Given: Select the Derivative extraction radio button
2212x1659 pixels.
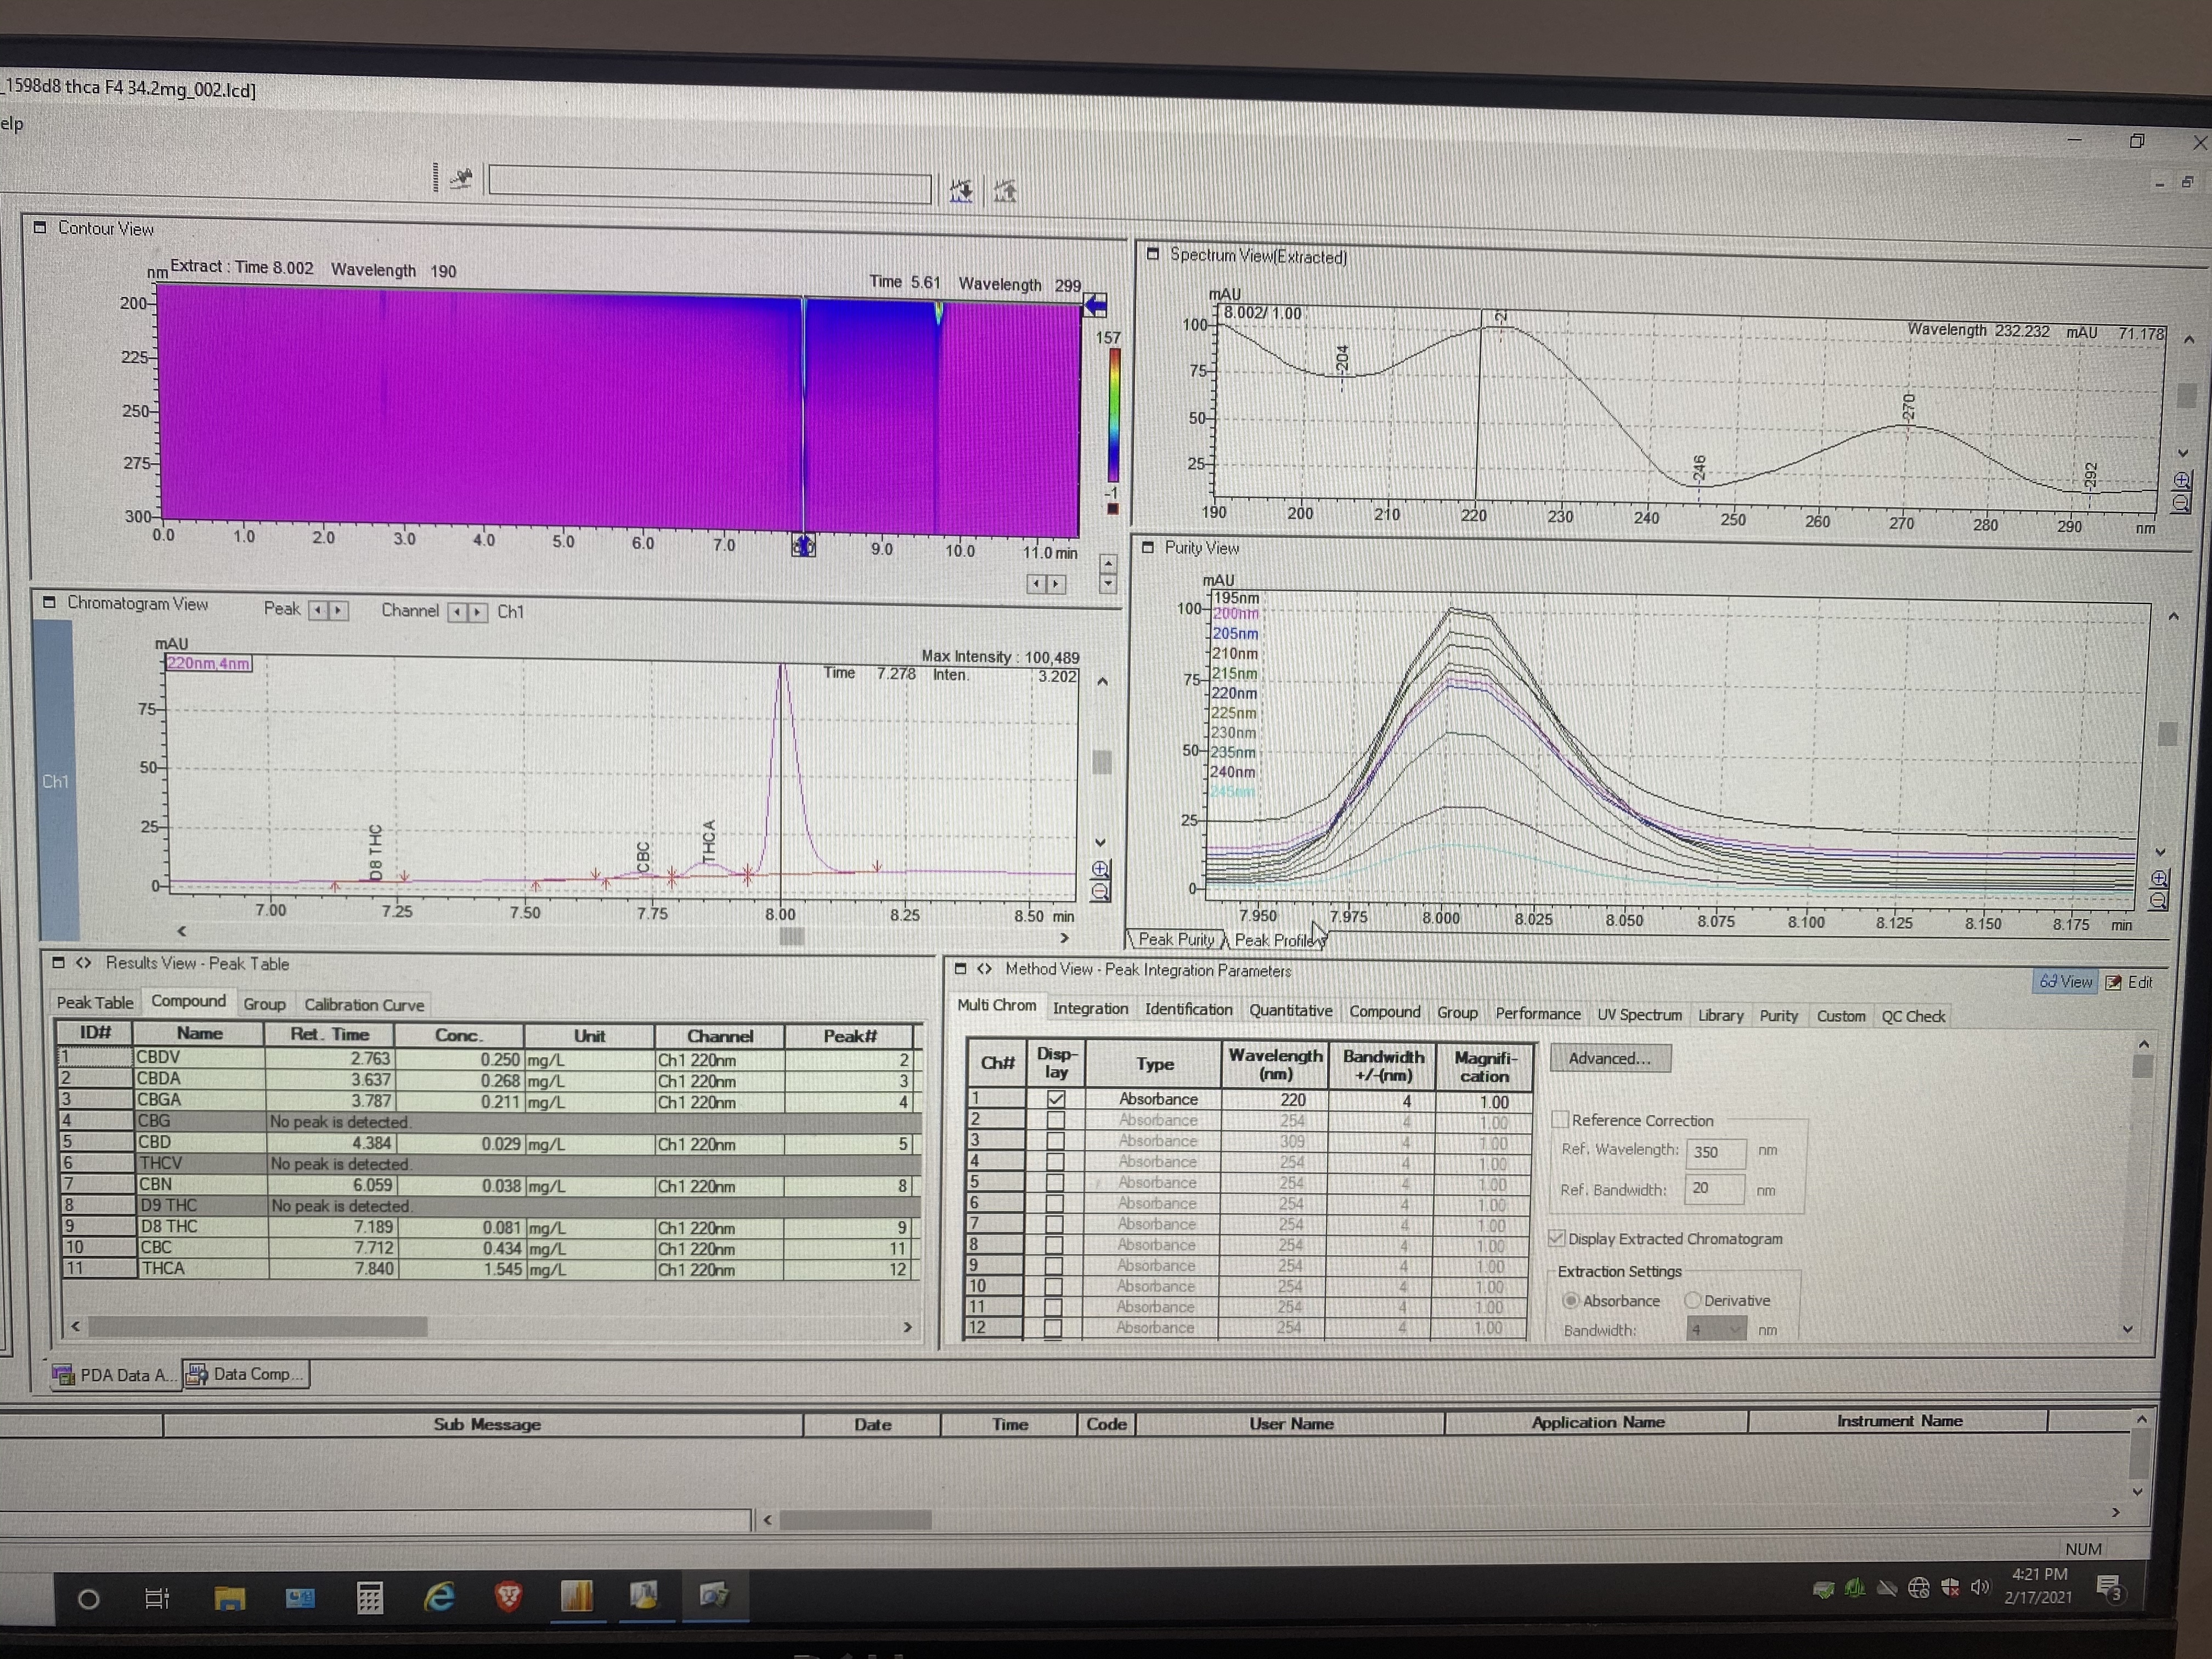Looking at the screenshot, I should coord(1692,1300).
